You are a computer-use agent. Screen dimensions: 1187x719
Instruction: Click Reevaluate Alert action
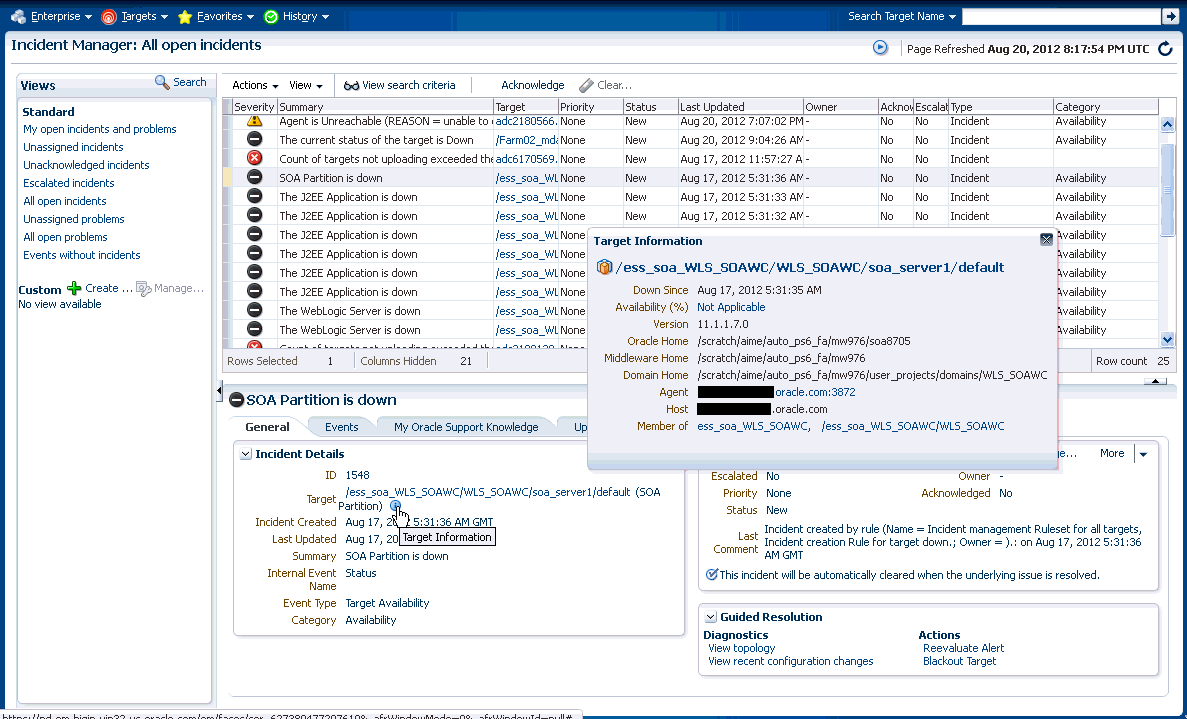(963, 648)
